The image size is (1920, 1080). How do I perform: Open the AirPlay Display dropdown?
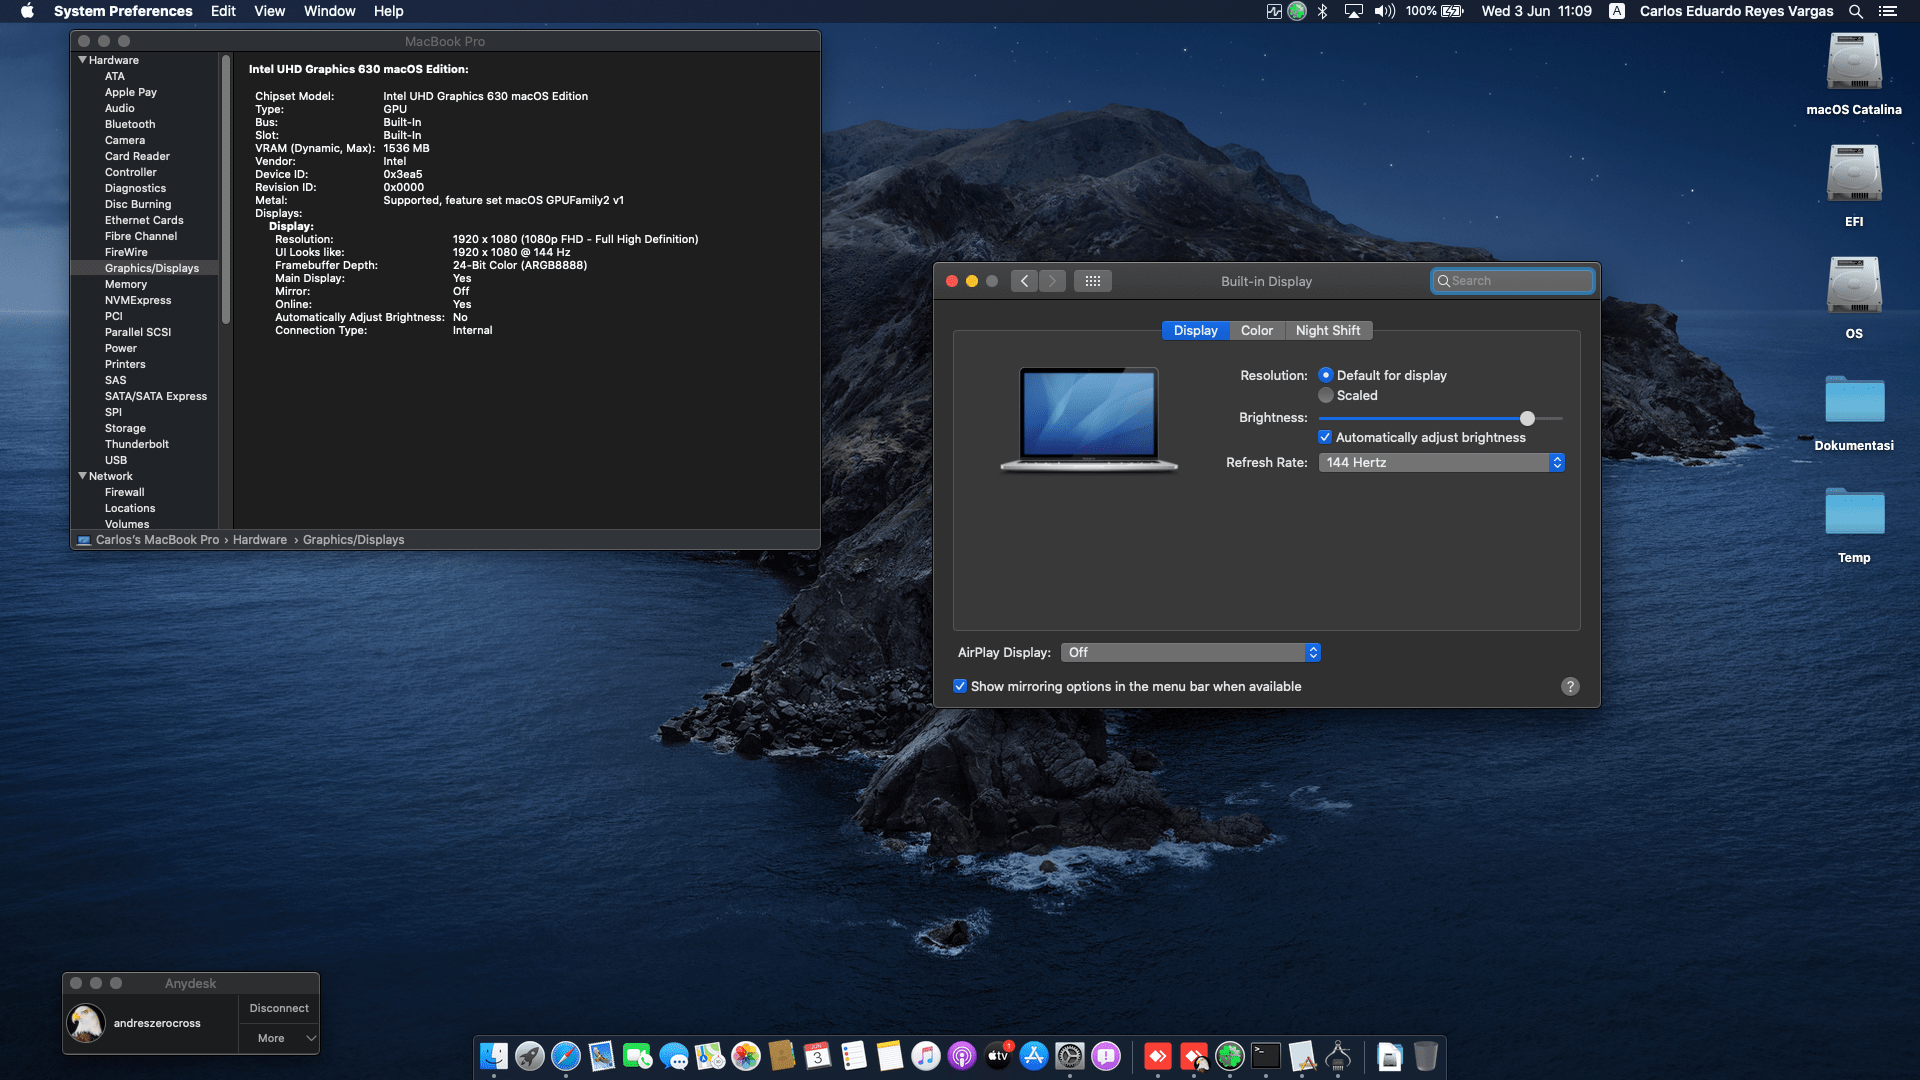[1190, 652]
